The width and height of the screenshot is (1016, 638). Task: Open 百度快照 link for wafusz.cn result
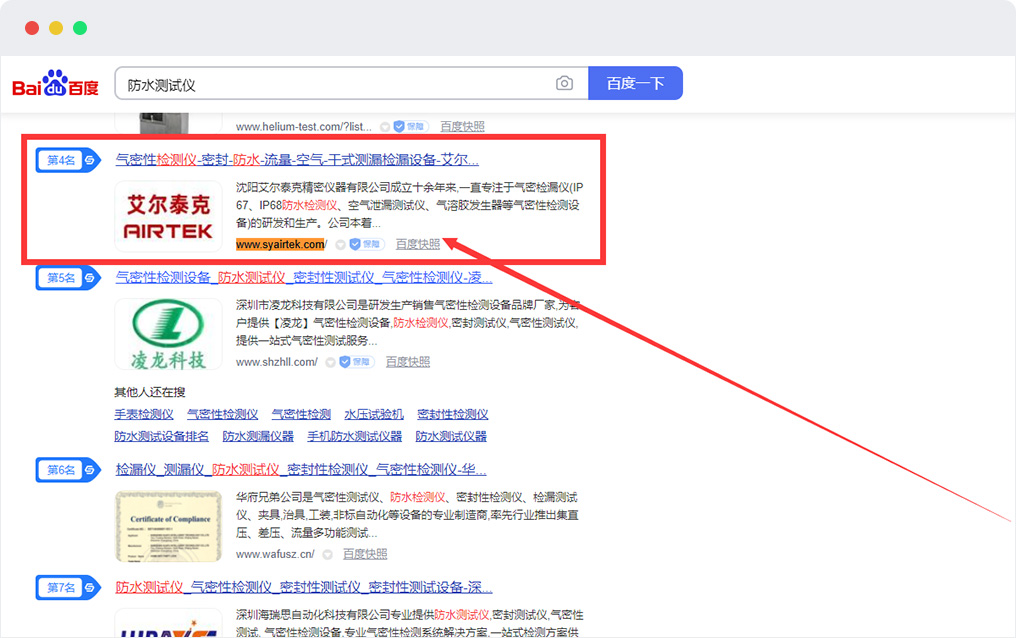coord(365,554)
